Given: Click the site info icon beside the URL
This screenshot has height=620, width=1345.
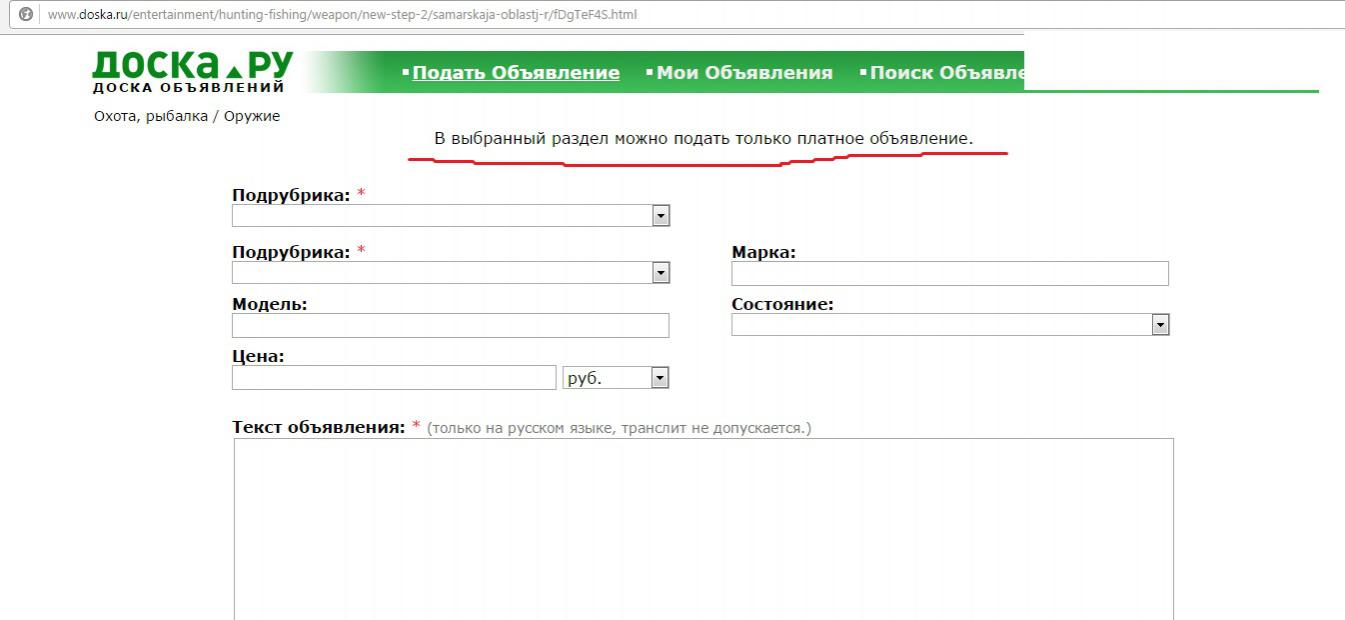Looking at the screenshot, I should click(x=26, y=15).
